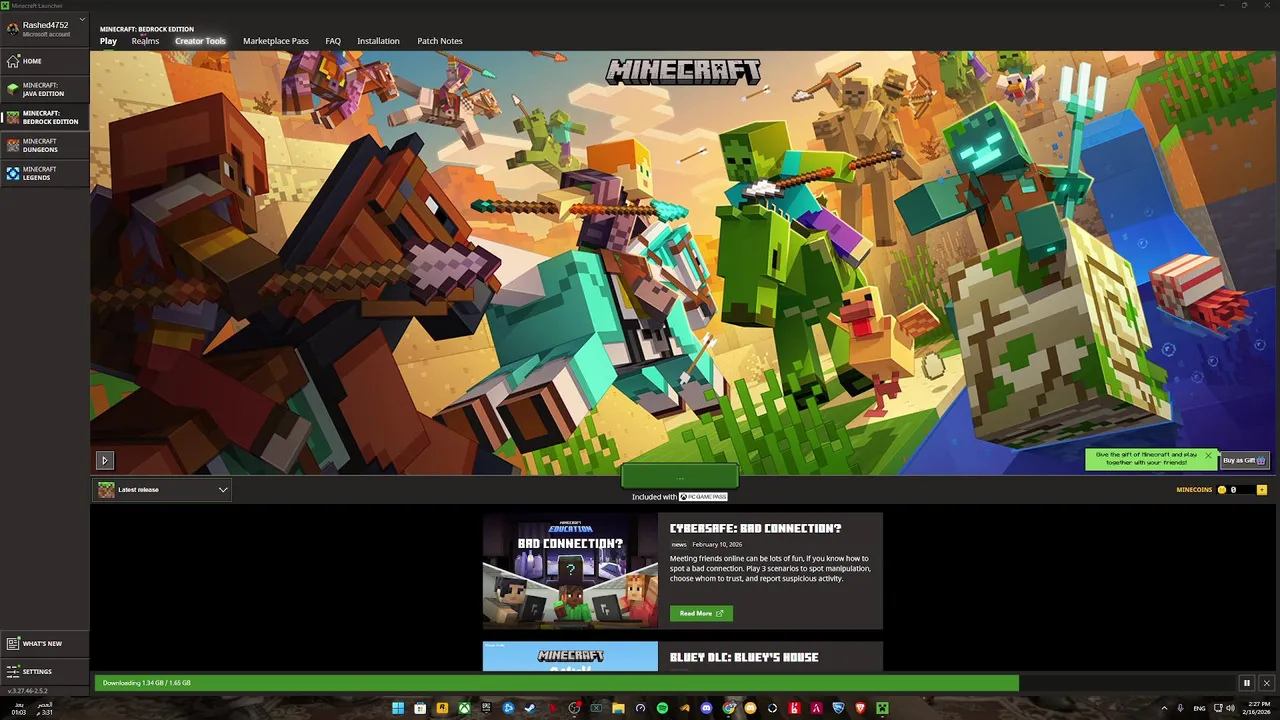Open the Home section in sidebar
The width and height of the screenshot is (1280, 720).
45,61
